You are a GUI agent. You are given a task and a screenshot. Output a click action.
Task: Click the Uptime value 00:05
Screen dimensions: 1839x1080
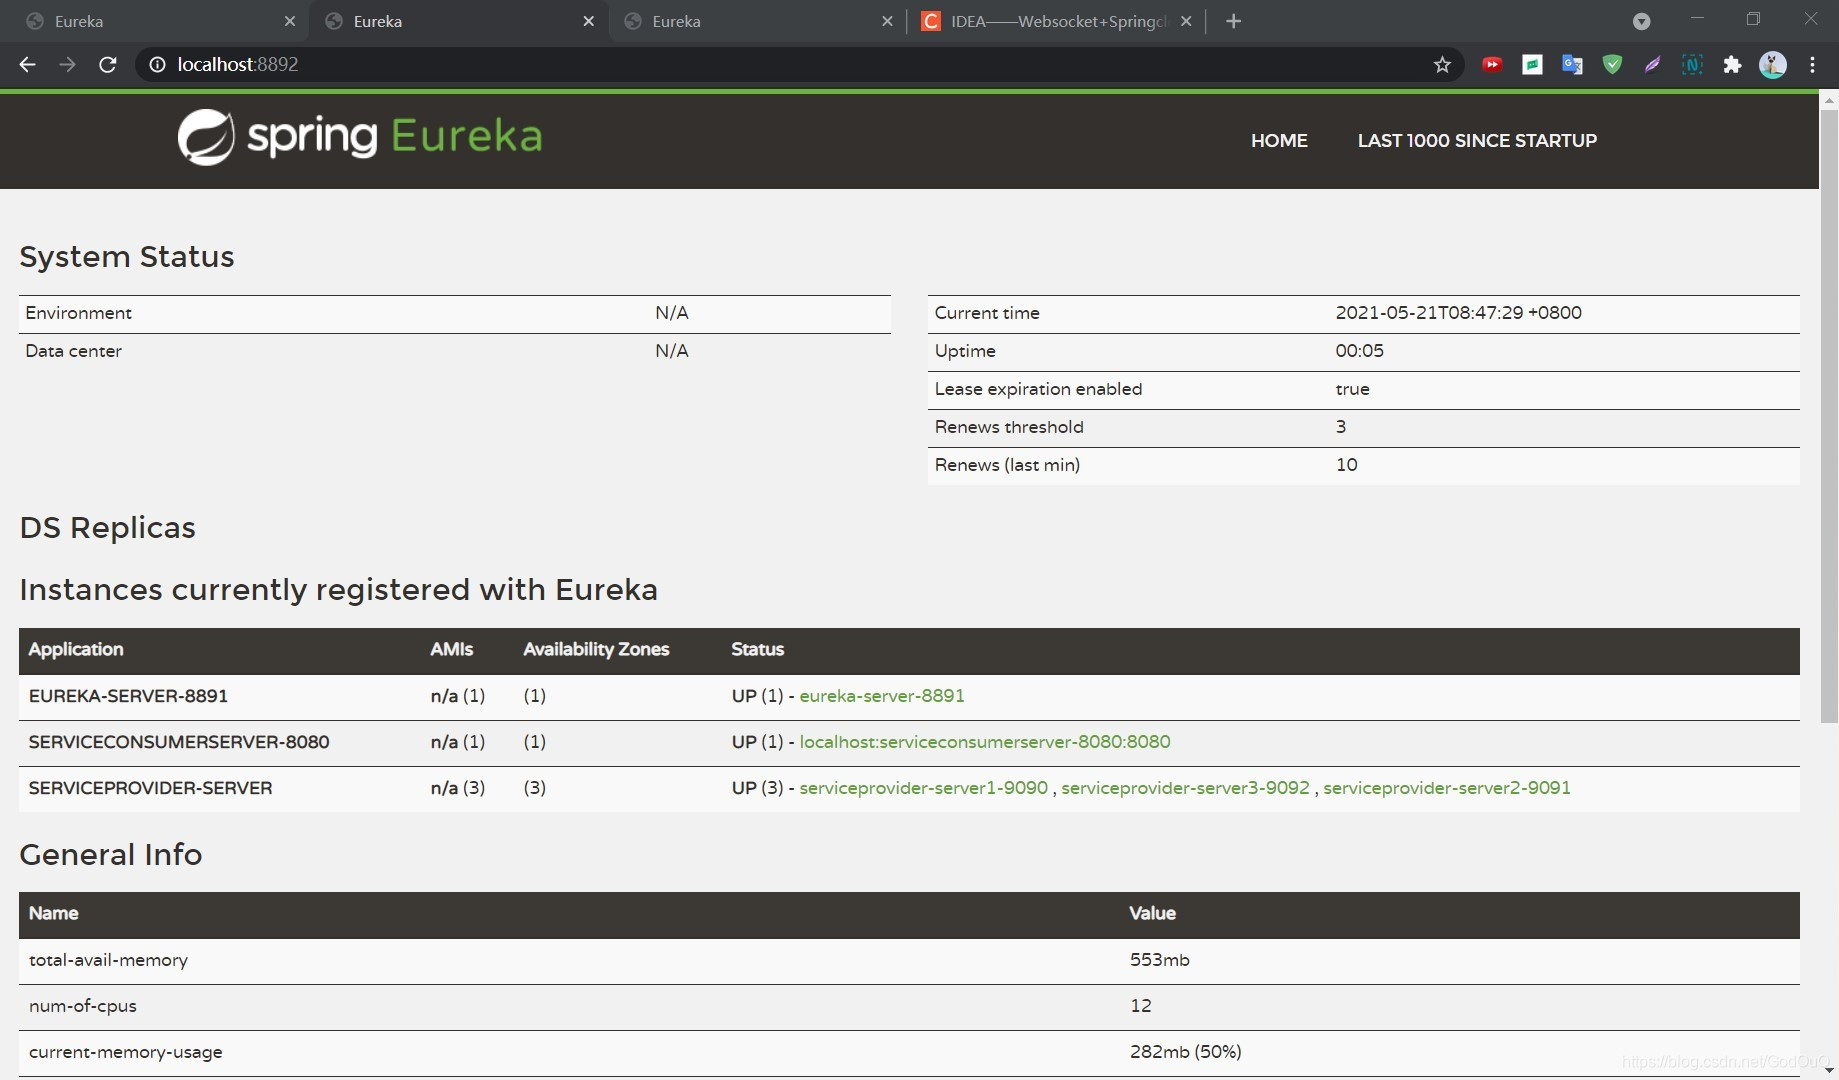pyautogui.click(x=1359, y=351)
